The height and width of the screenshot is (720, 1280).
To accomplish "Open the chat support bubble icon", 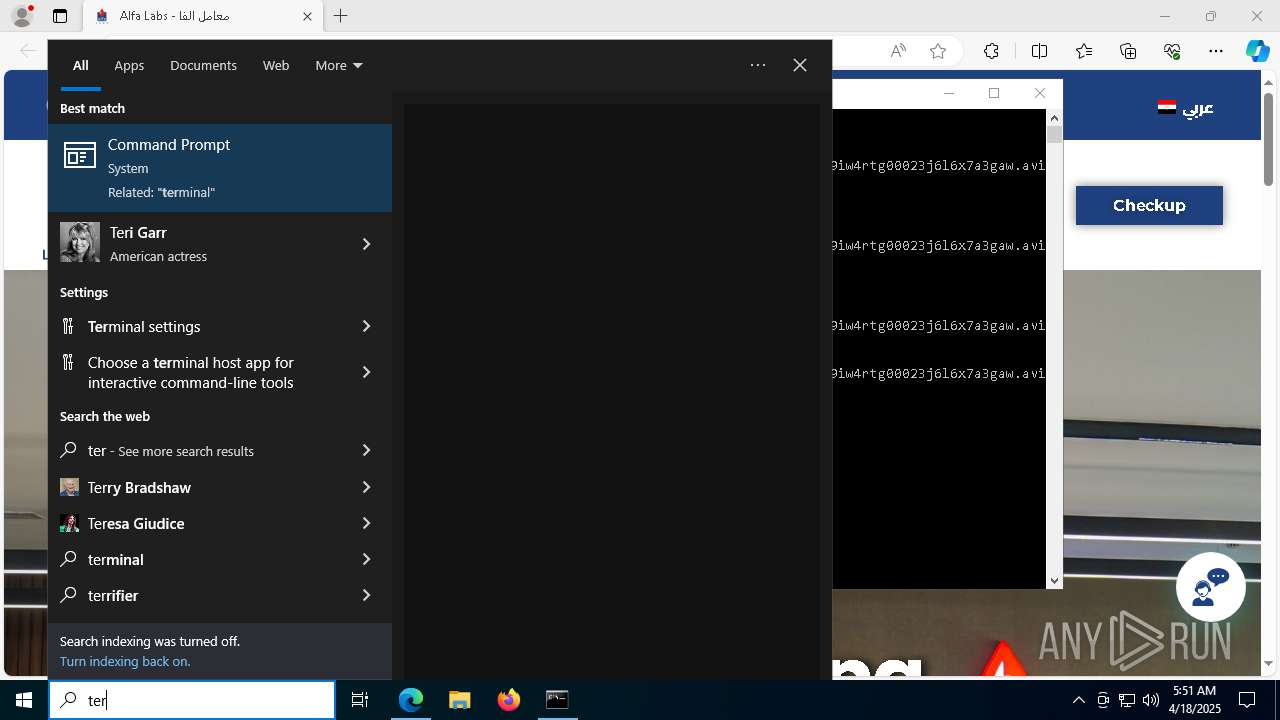I will (1210, 587).
